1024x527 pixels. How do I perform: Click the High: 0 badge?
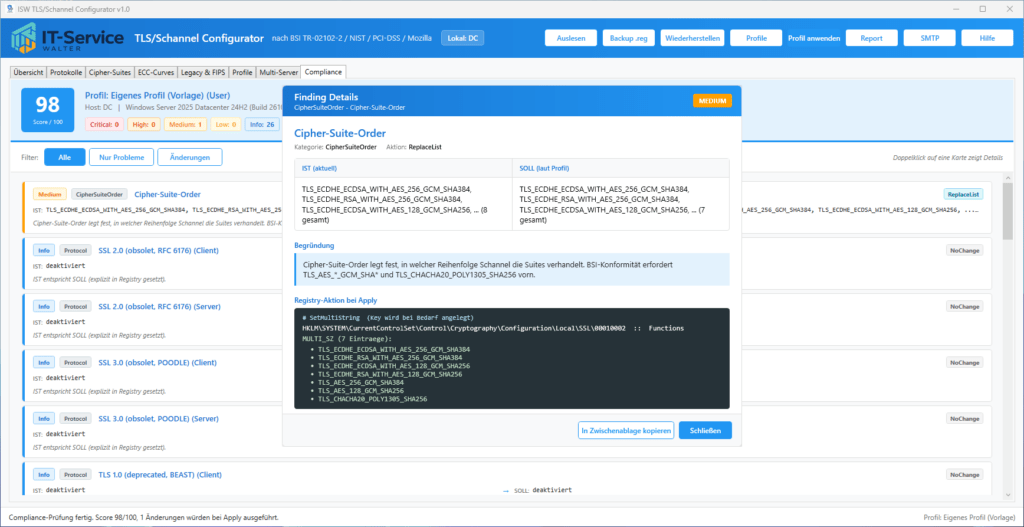pyautogui.click(x=144, y=124)
